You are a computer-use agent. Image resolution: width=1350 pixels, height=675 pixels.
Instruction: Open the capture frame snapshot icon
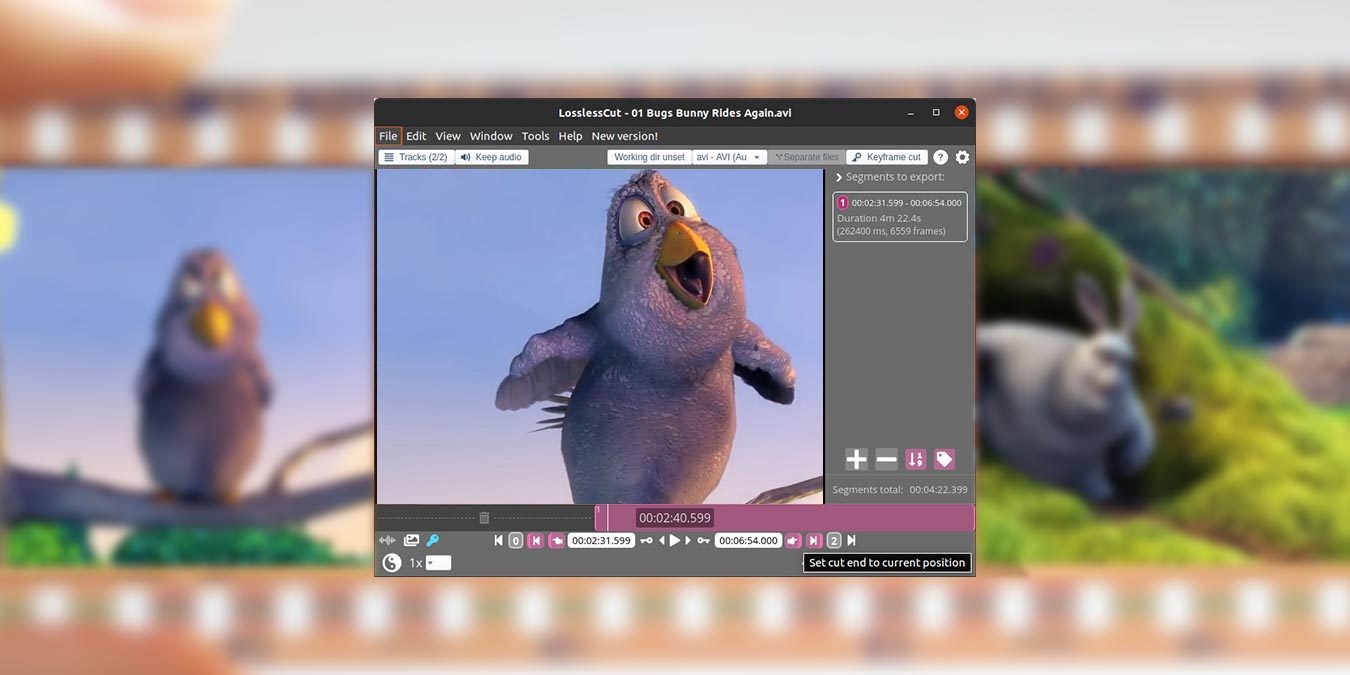[x=410, y=540]
